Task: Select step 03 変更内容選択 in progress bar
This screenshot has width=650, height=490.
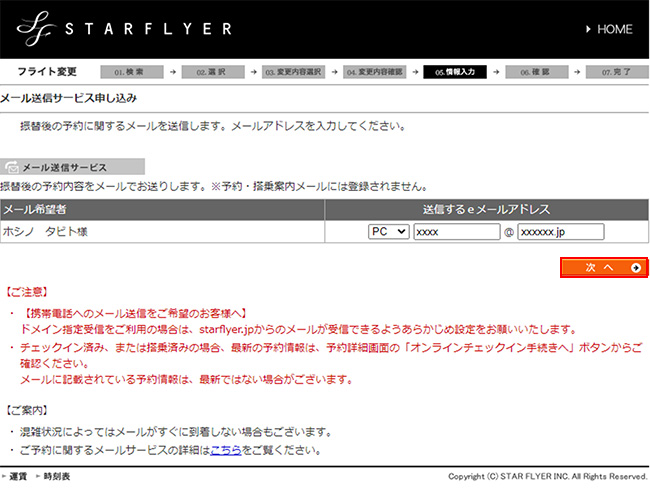Action: pos(295,72)
